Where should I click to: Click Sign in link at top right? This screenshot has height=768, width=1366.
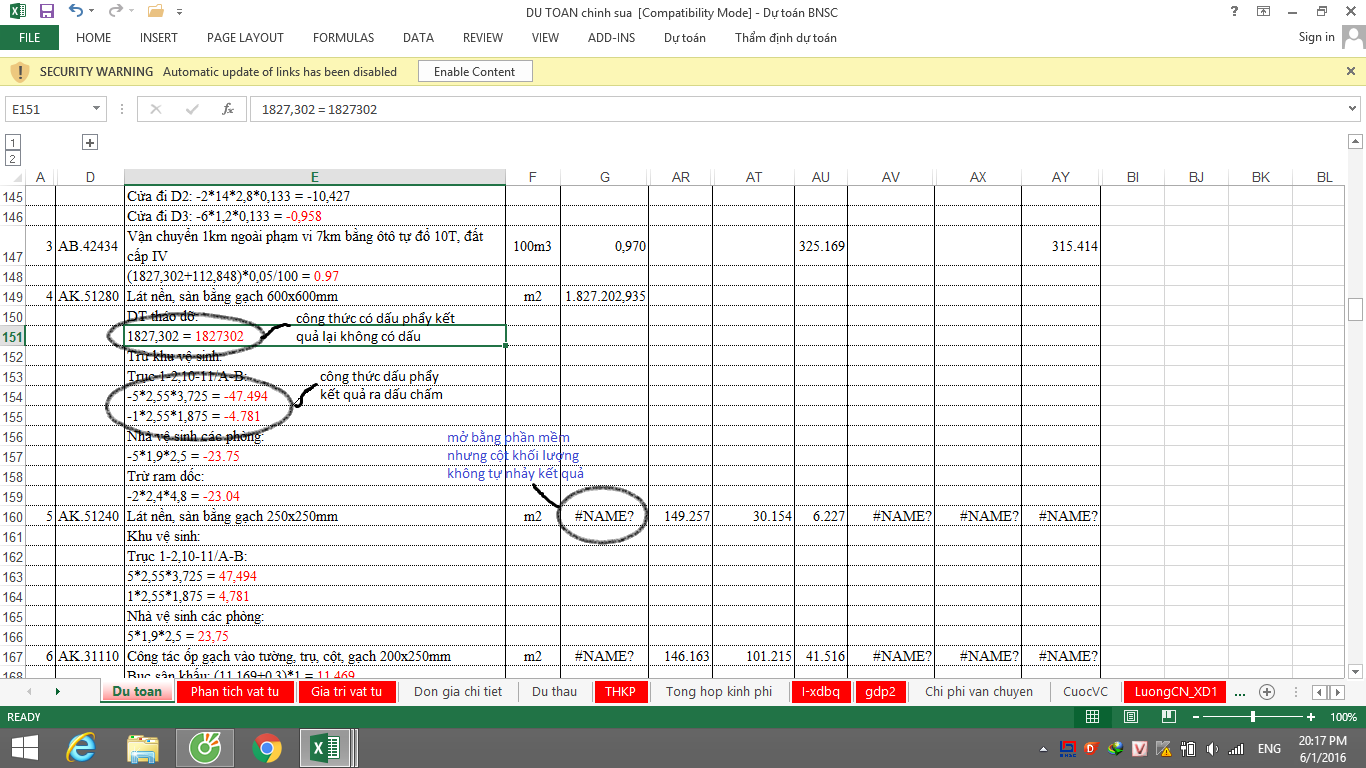(x=1316, y=37)
